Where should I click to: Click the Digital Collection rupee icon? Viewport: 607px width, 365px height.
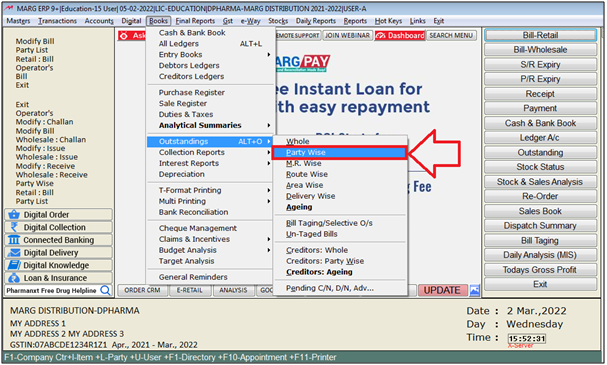14,227
